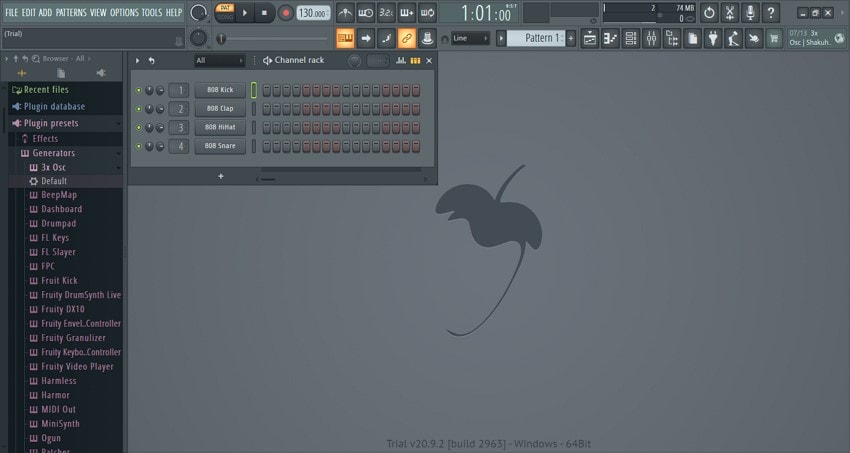Toggle multilink to controllers icon
Viewport: 850px width, 453px height.
coord(428,38)
